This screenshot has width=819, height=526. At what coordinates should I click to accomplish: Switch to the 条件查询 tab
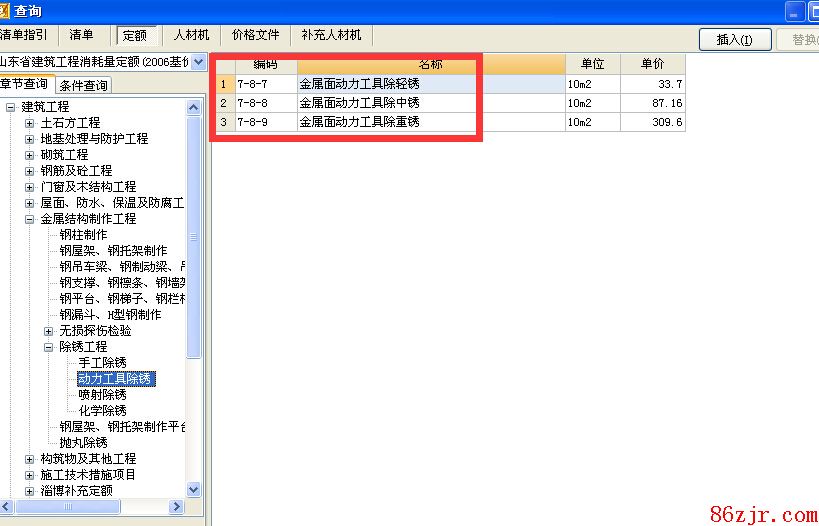tap(83, 86)
